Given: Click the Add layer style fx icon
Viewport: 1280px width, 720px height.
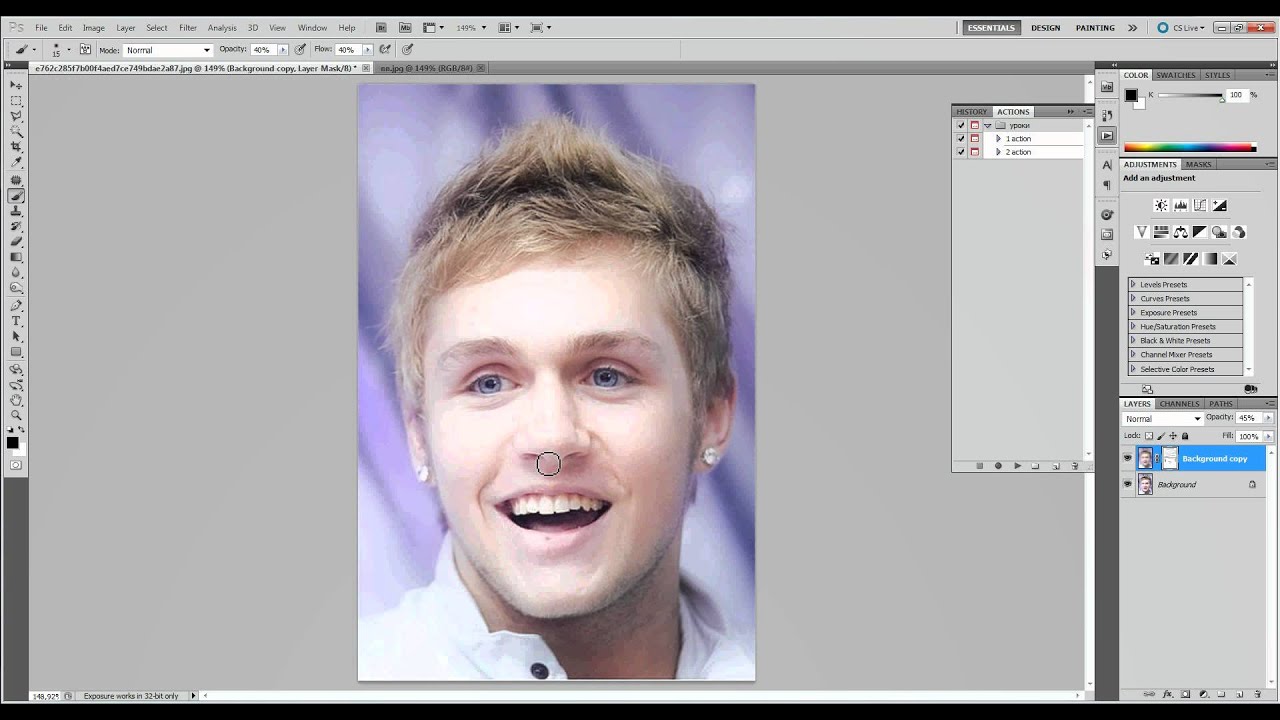Looking at the screenshot, I should [x=1167, y=694].
